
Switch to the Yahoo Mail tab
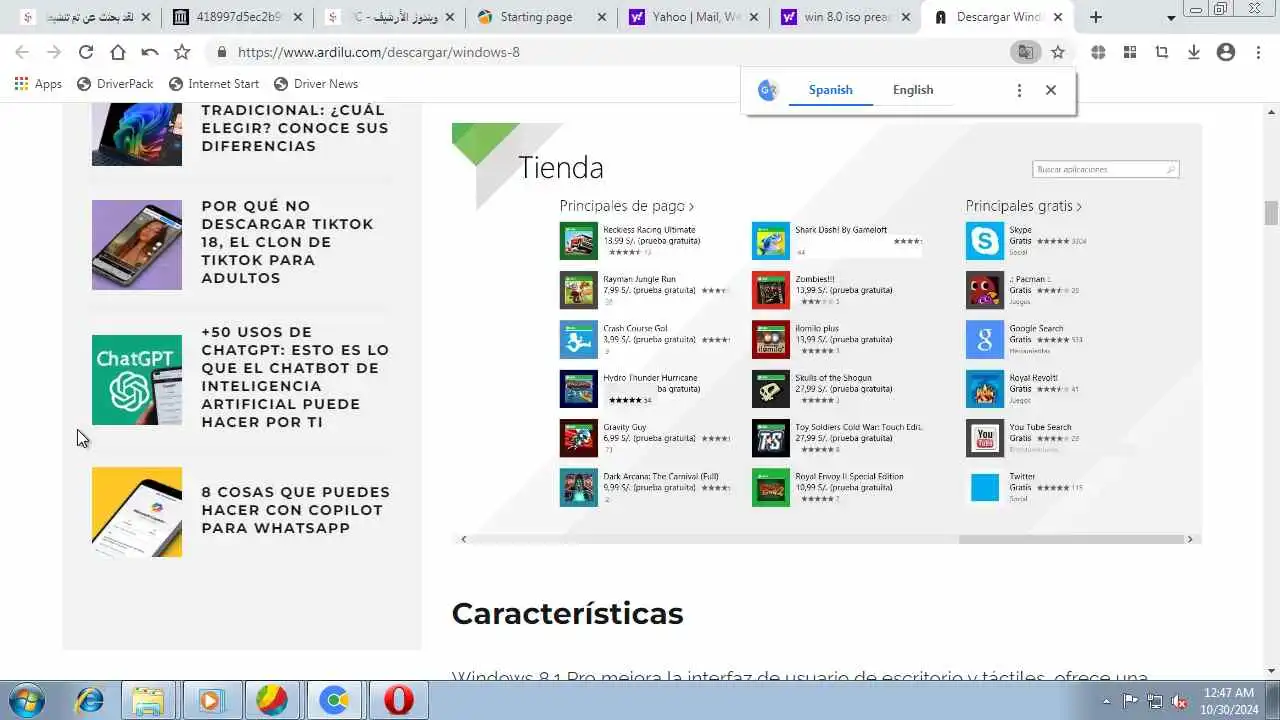point(693,17)
